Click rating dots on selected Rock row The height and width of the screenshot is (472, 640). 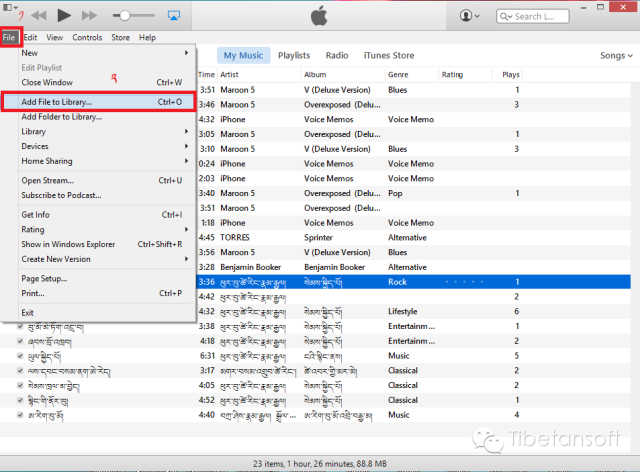click(464, 282)
